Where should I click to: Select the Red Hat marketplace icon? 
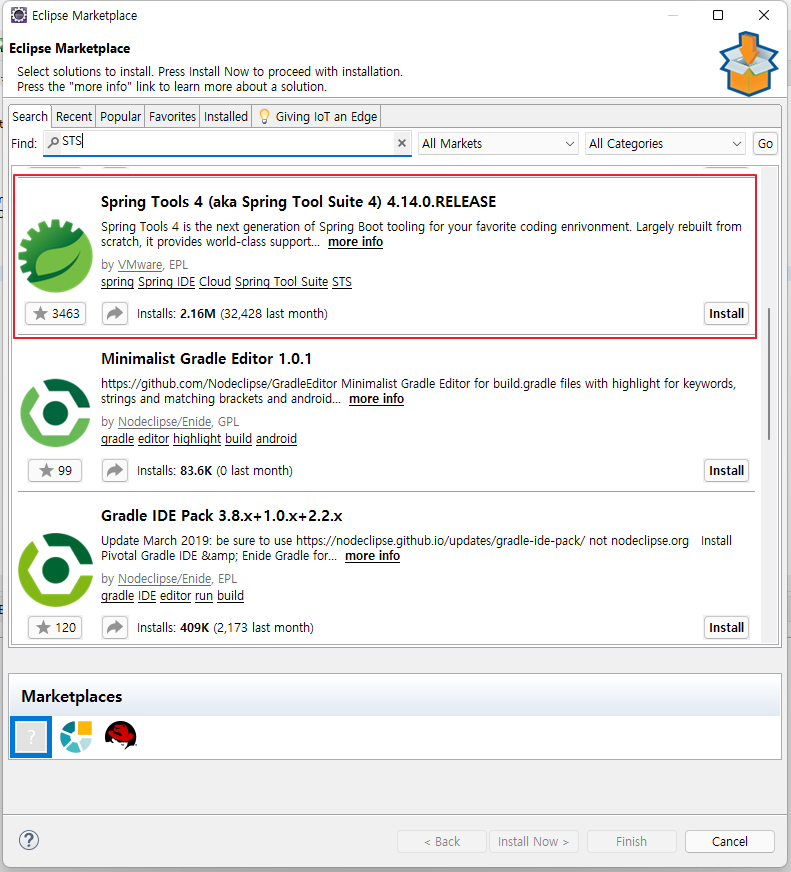click(121, 735)
